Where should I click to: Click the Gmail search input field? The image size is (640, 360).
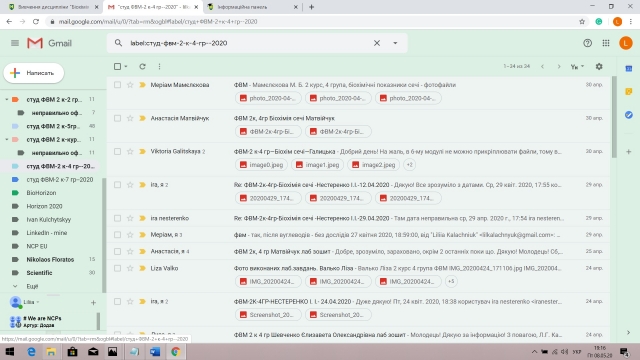click(x=249, y=43)
